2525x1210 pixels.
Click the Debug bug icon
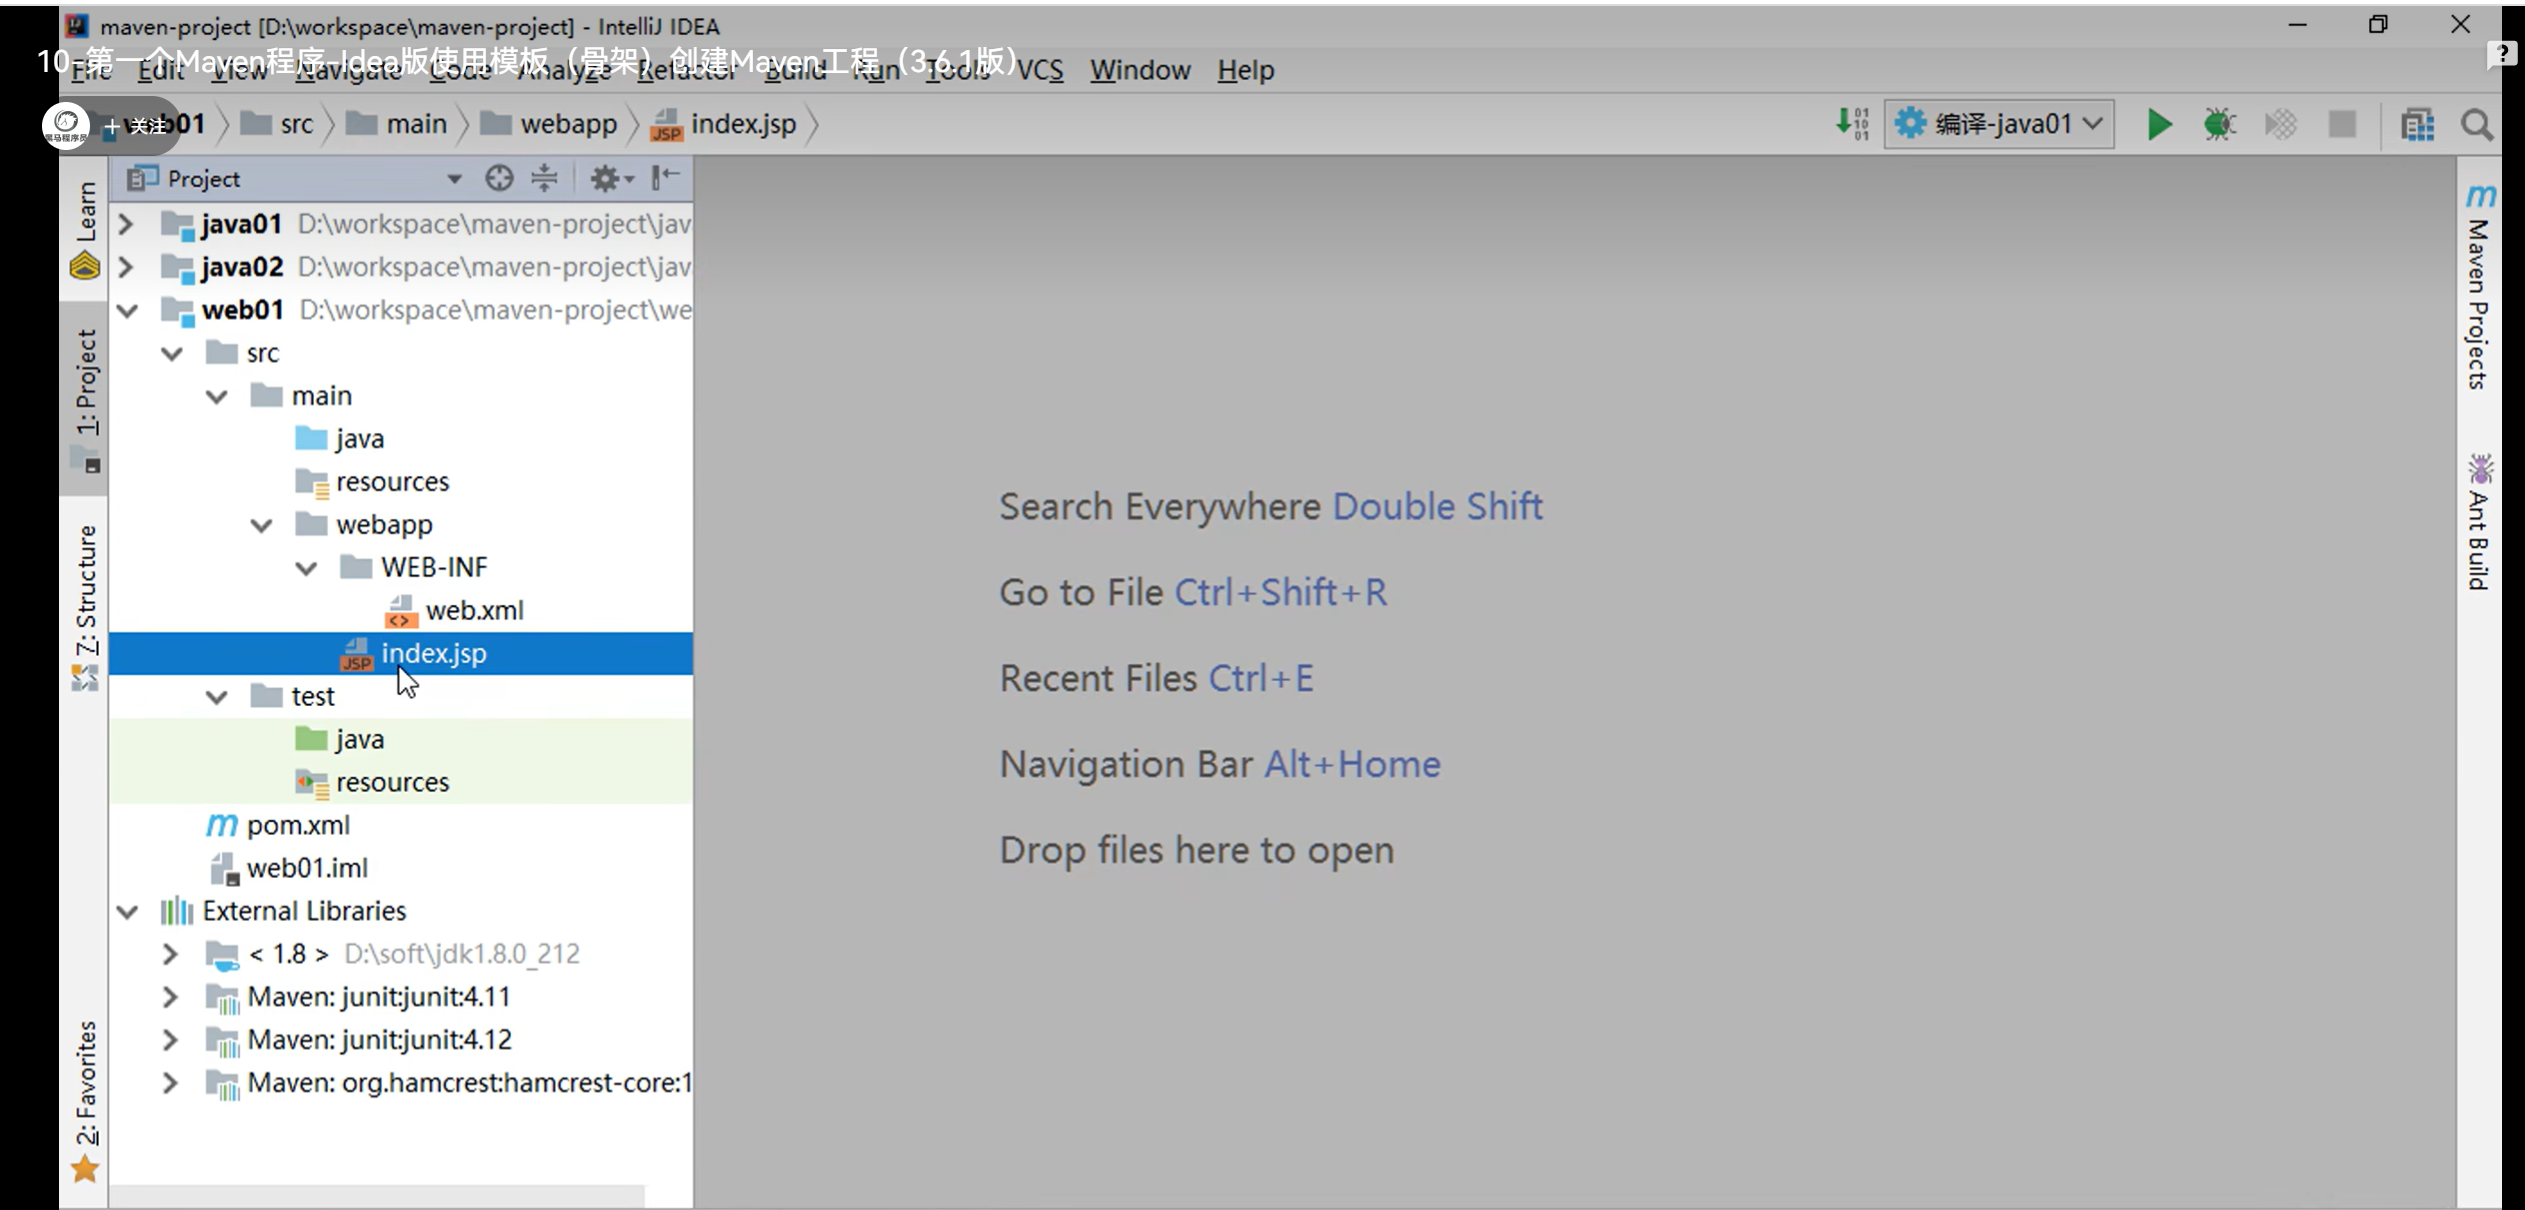point(2219,125)
